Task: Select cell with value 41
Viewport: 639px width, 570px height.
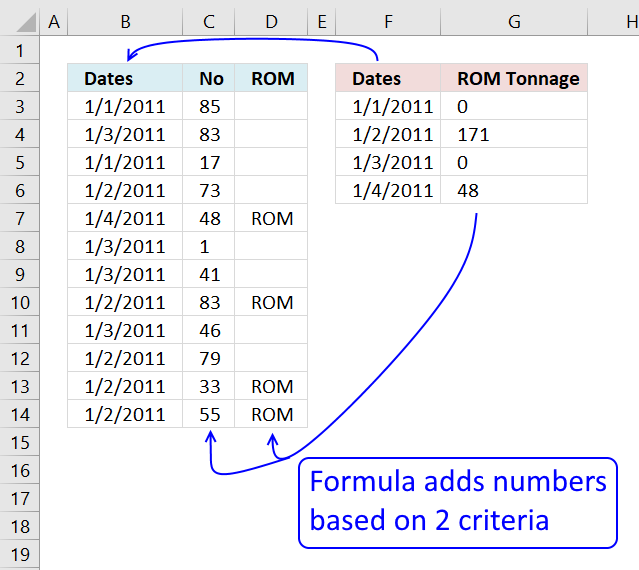Action: tap(209, 274)
